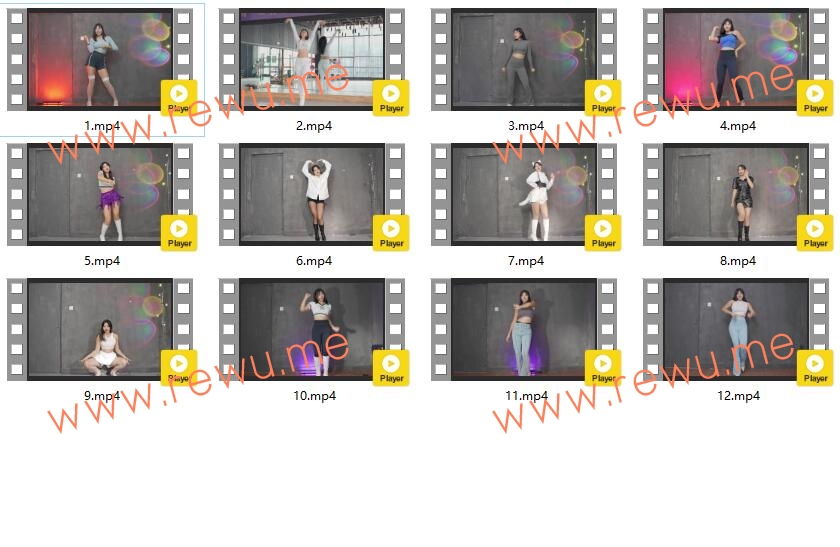Select the Player badge on 3.mp4

pos(604,98)
